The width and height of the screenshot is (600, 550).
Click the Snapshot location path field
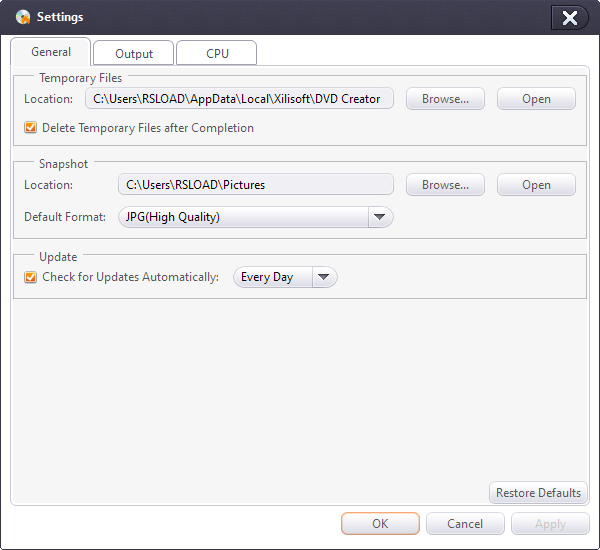click(x=256, y=184)
